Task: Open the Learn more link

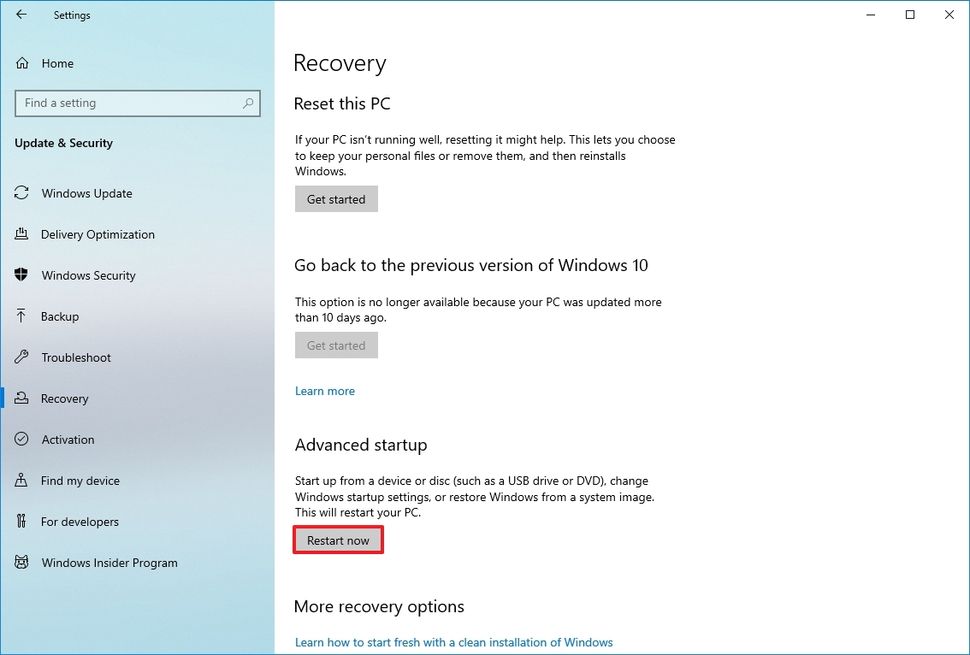Action: coord(324,390)
